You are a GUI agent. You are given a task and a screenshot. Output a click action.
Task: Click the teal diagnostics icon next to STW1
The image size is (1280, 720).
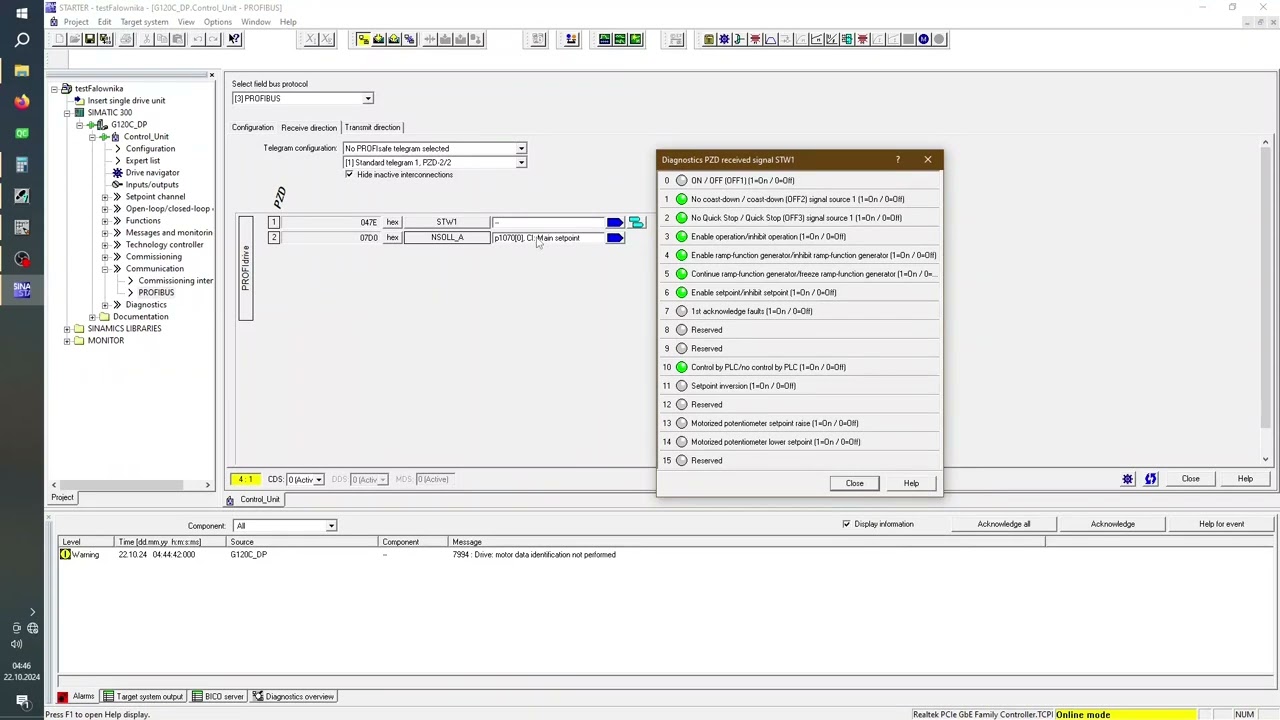coord(636,222)
